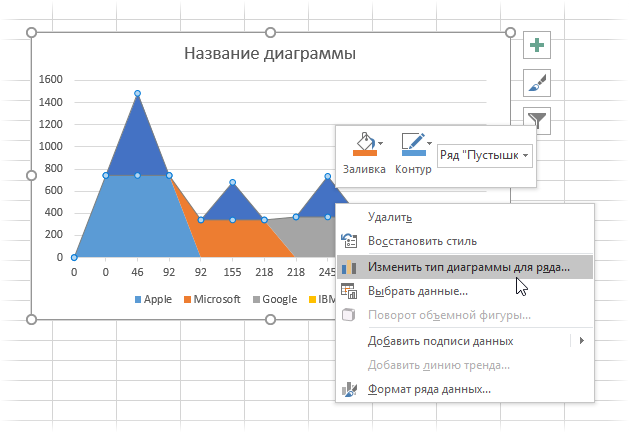Click the change chart type bar icon

[x=349, y=267]
